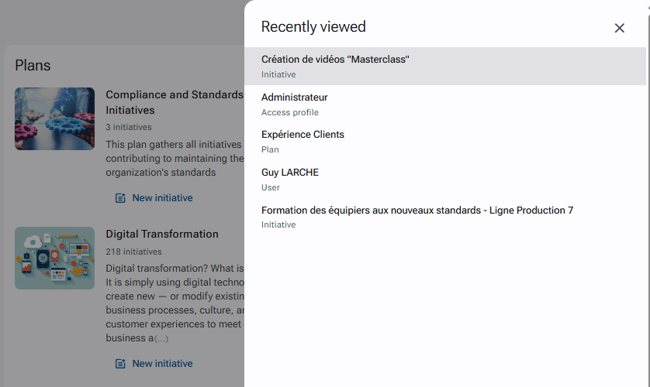
Task: Open the Expérience Clients plan
Action: pyautogui.click(x=445, y=142)
